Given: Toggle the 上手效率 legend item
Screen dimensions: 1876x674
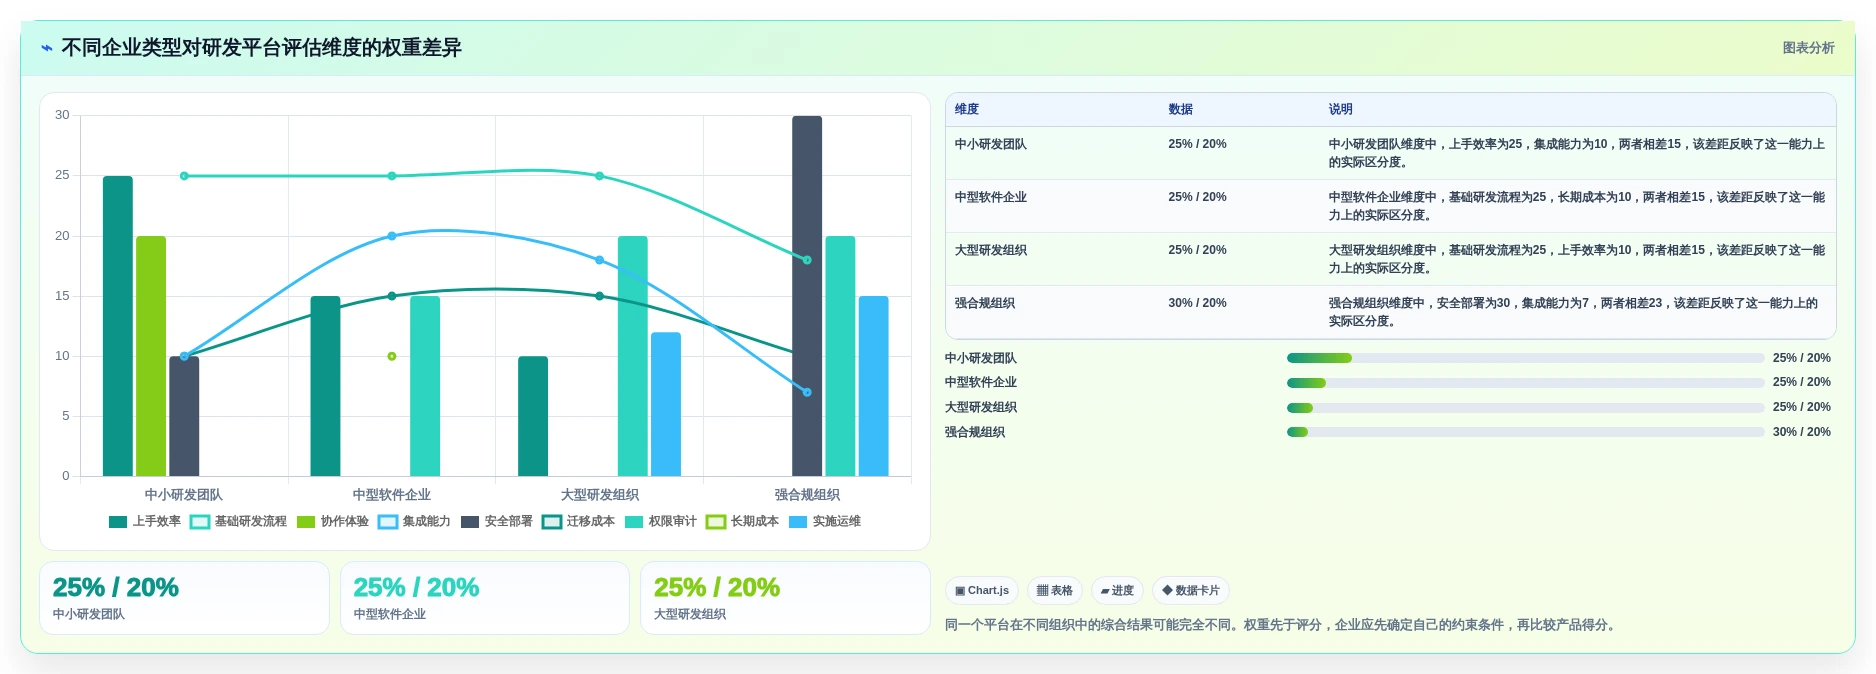Looking at the screenshot, I should (x=145, y=521).
